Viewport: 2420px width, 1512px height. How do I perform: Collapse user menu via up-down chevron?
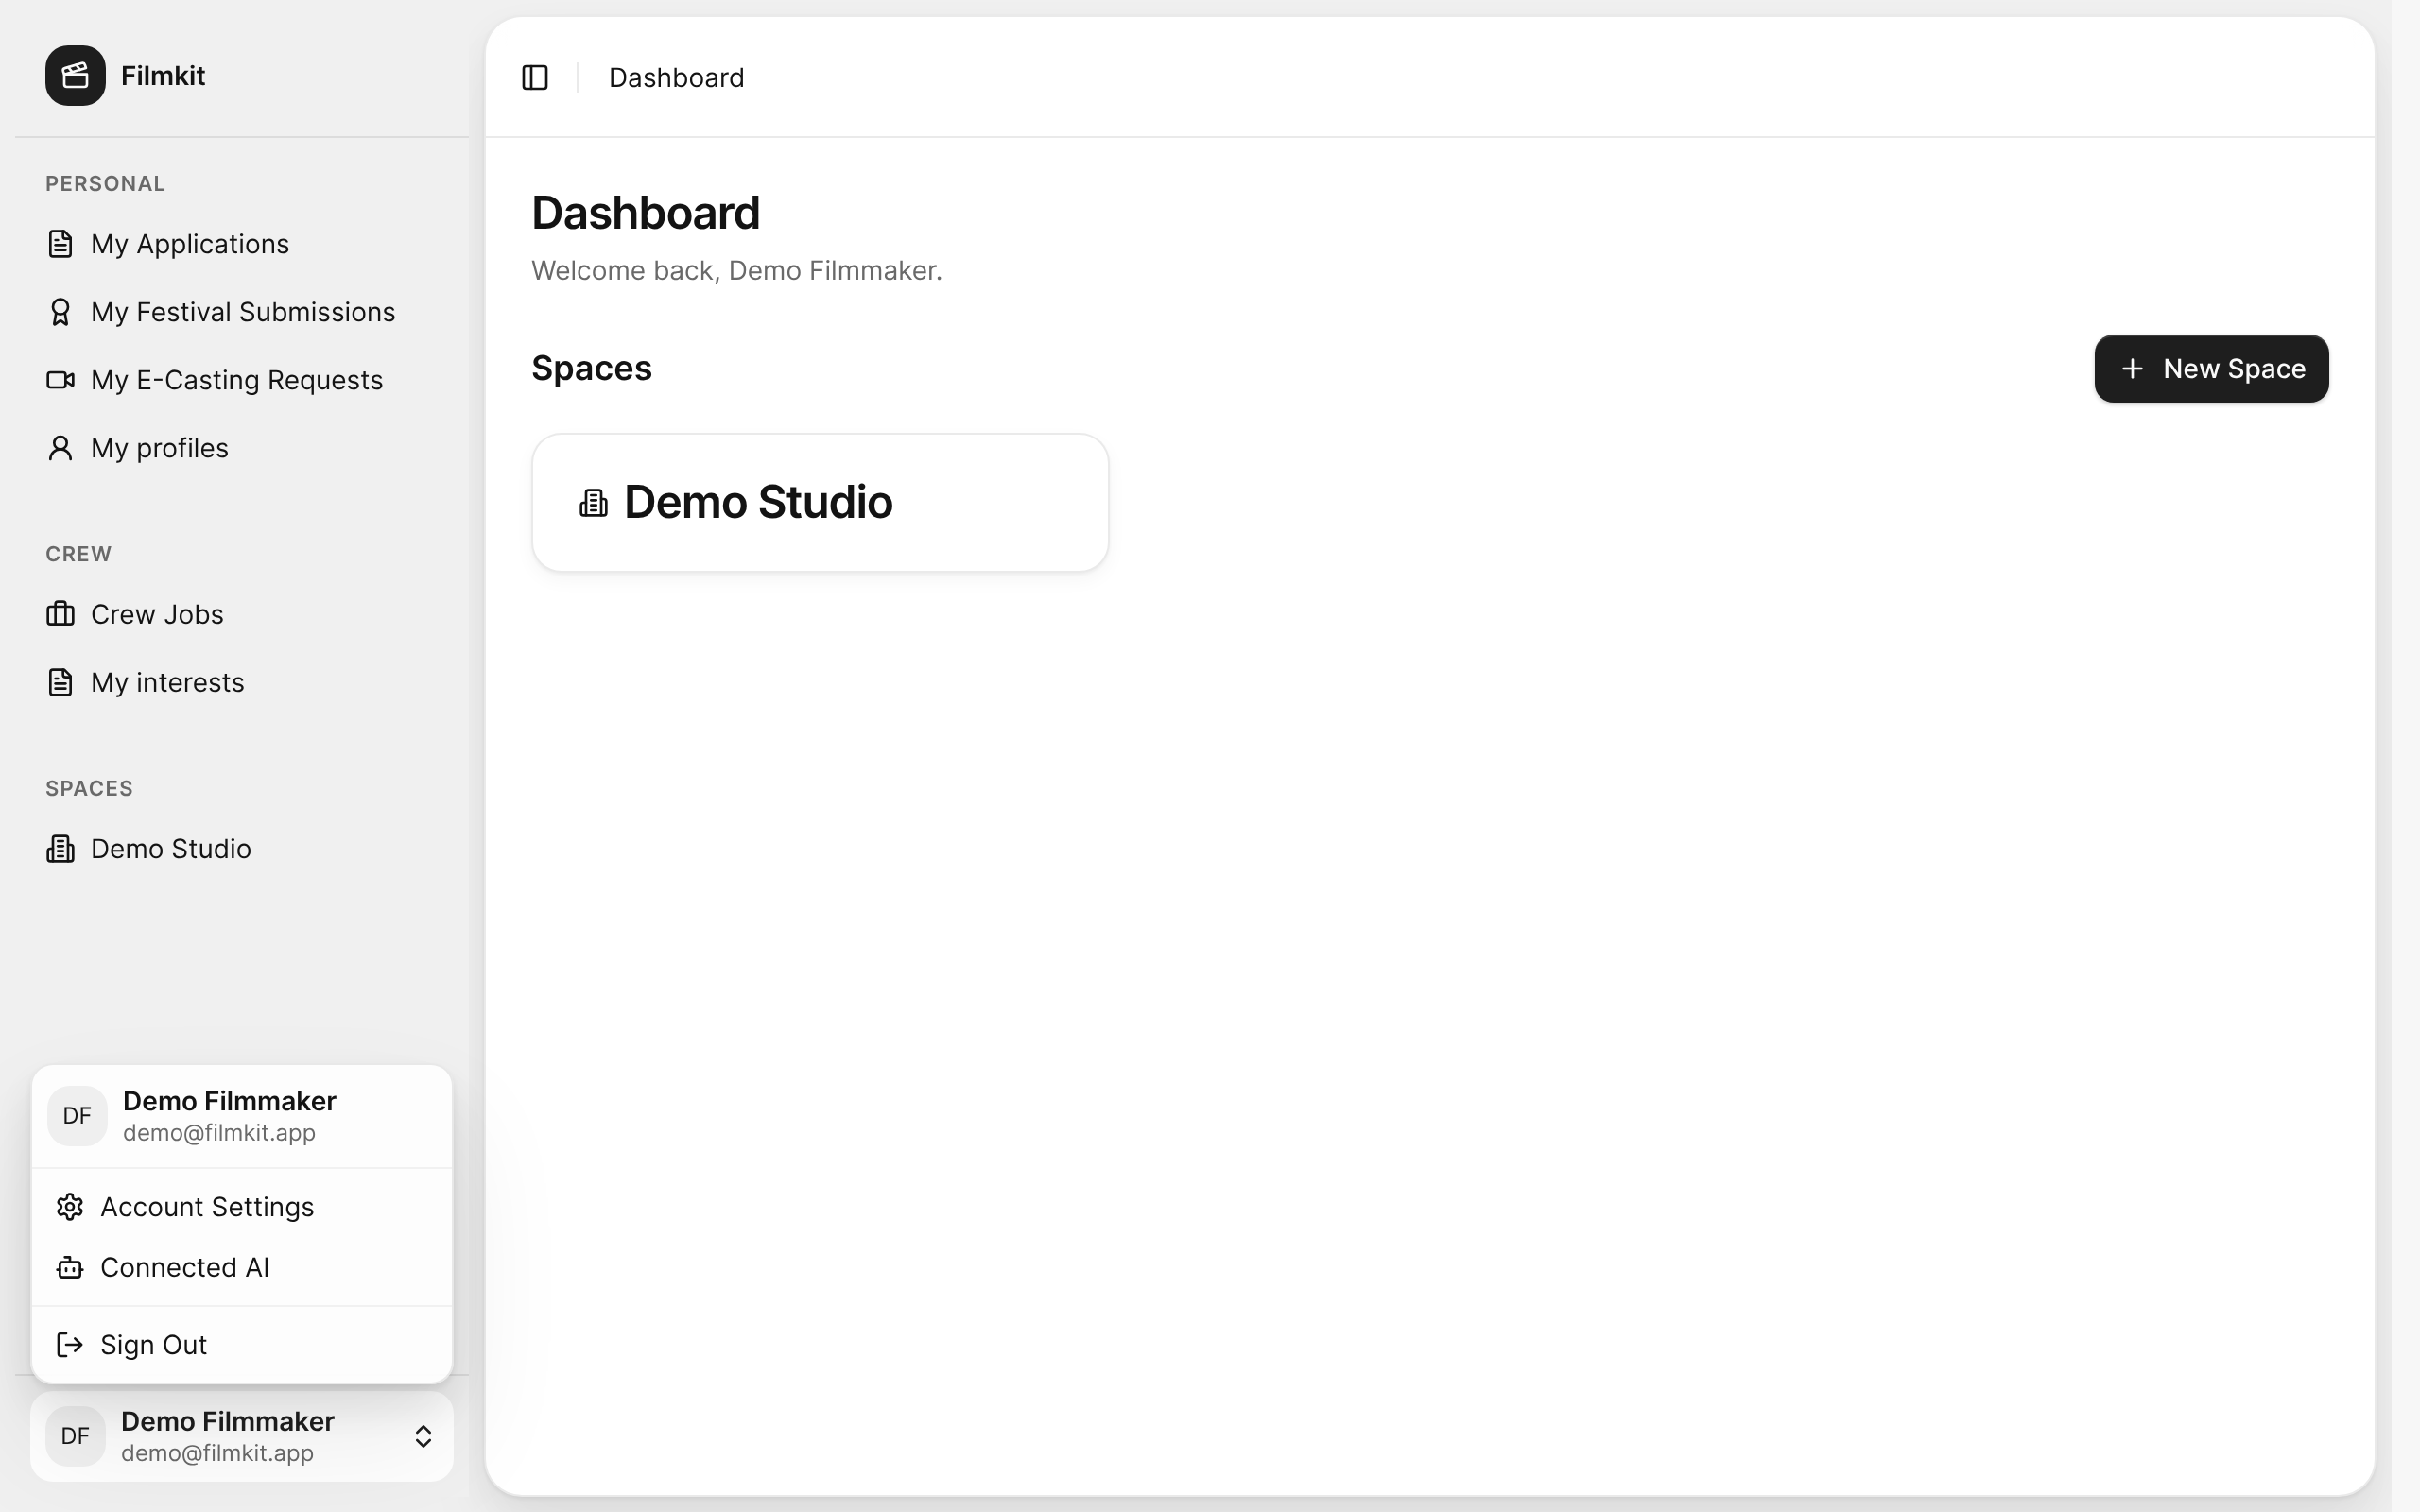pos(423,1436)
